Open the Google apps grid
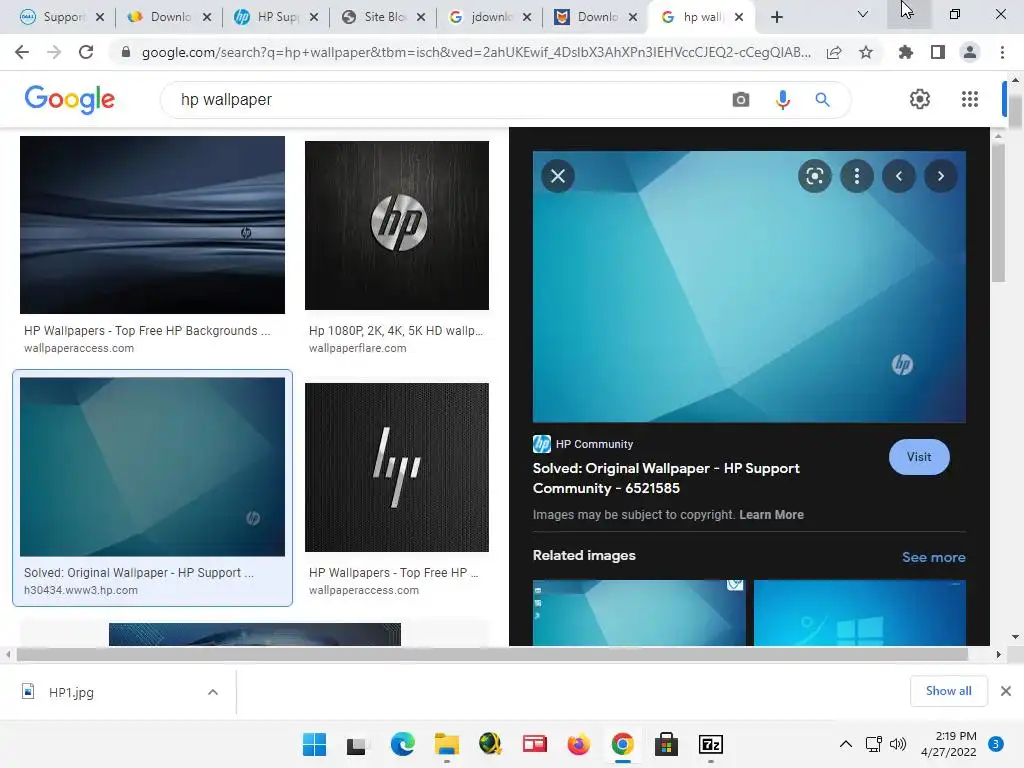Viewport: 1024px width, 768px height. 970,99
